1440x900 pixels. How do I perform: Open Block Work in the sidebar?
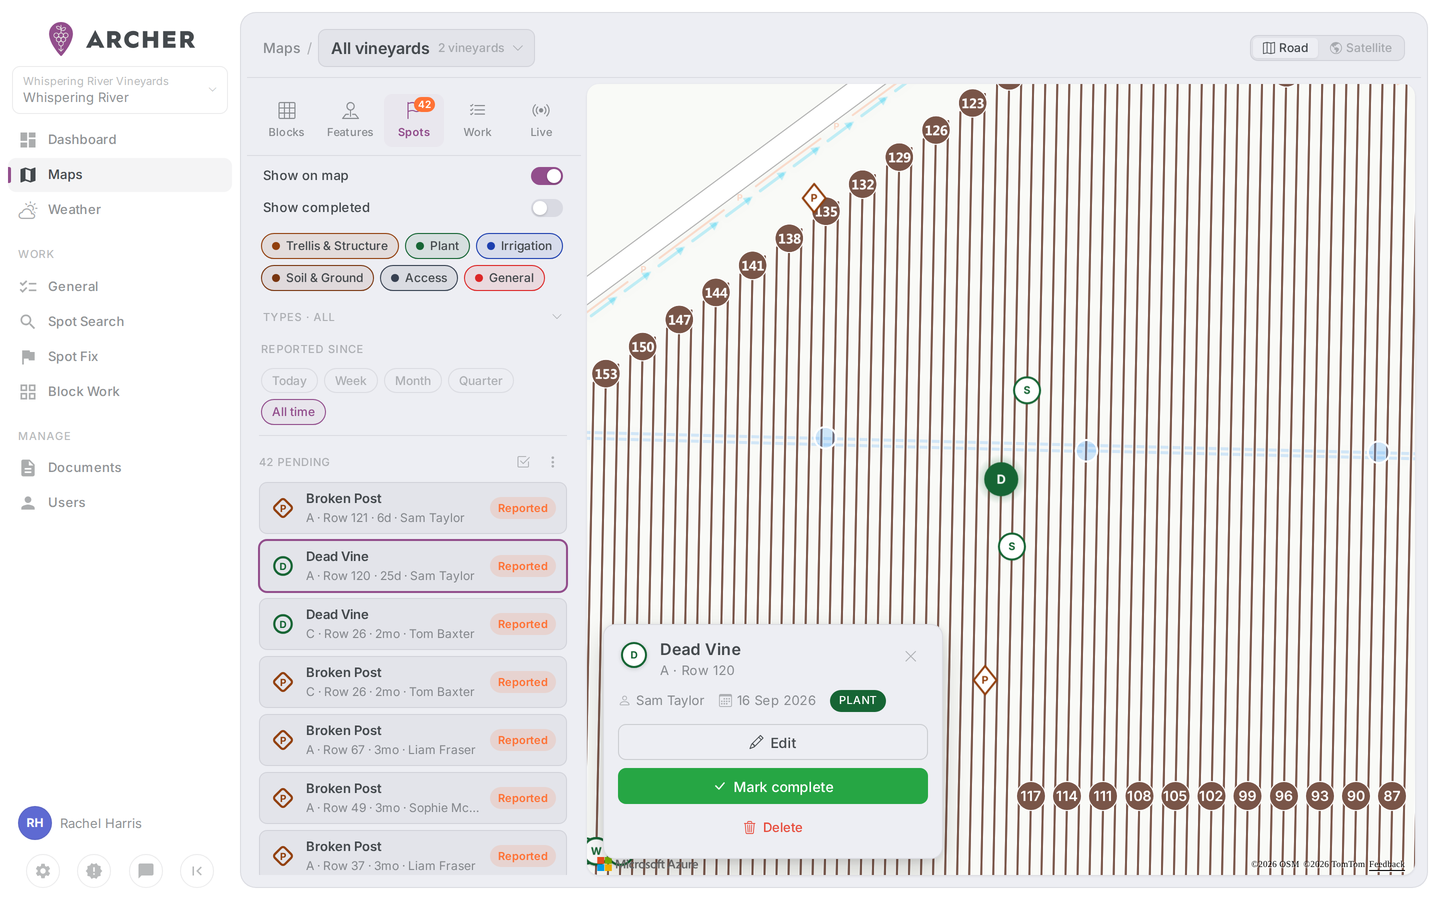click(120, 392)
